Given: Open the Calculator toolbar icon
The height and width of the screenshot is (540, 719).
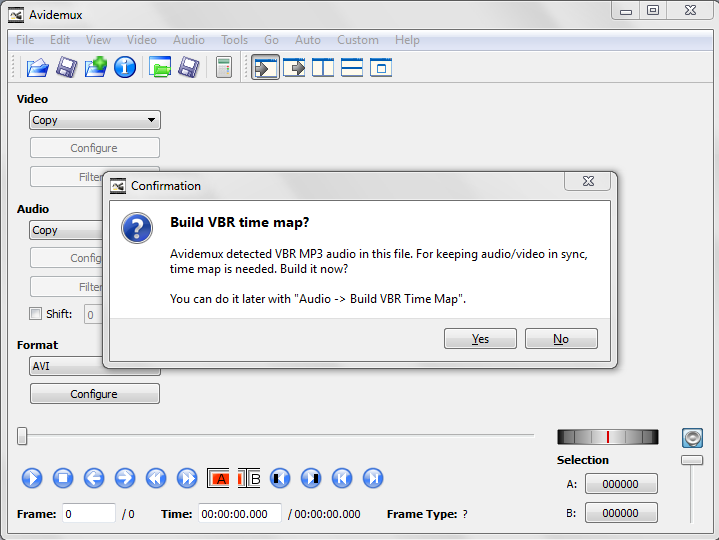Looking at the screenshot, I should [x=224, y=68].
